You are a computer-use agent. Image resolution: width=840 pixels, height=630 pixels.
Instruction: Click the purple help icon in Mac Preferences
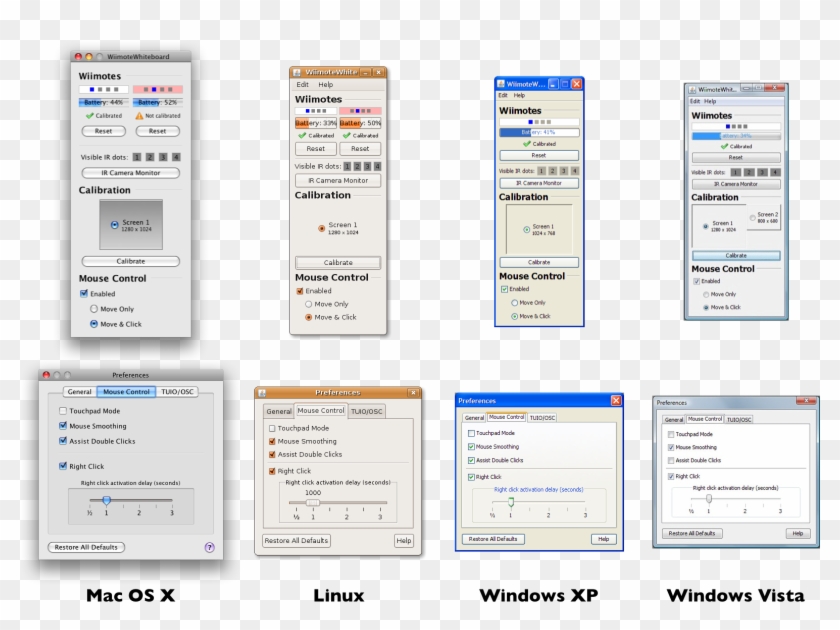tap(209, 547)
